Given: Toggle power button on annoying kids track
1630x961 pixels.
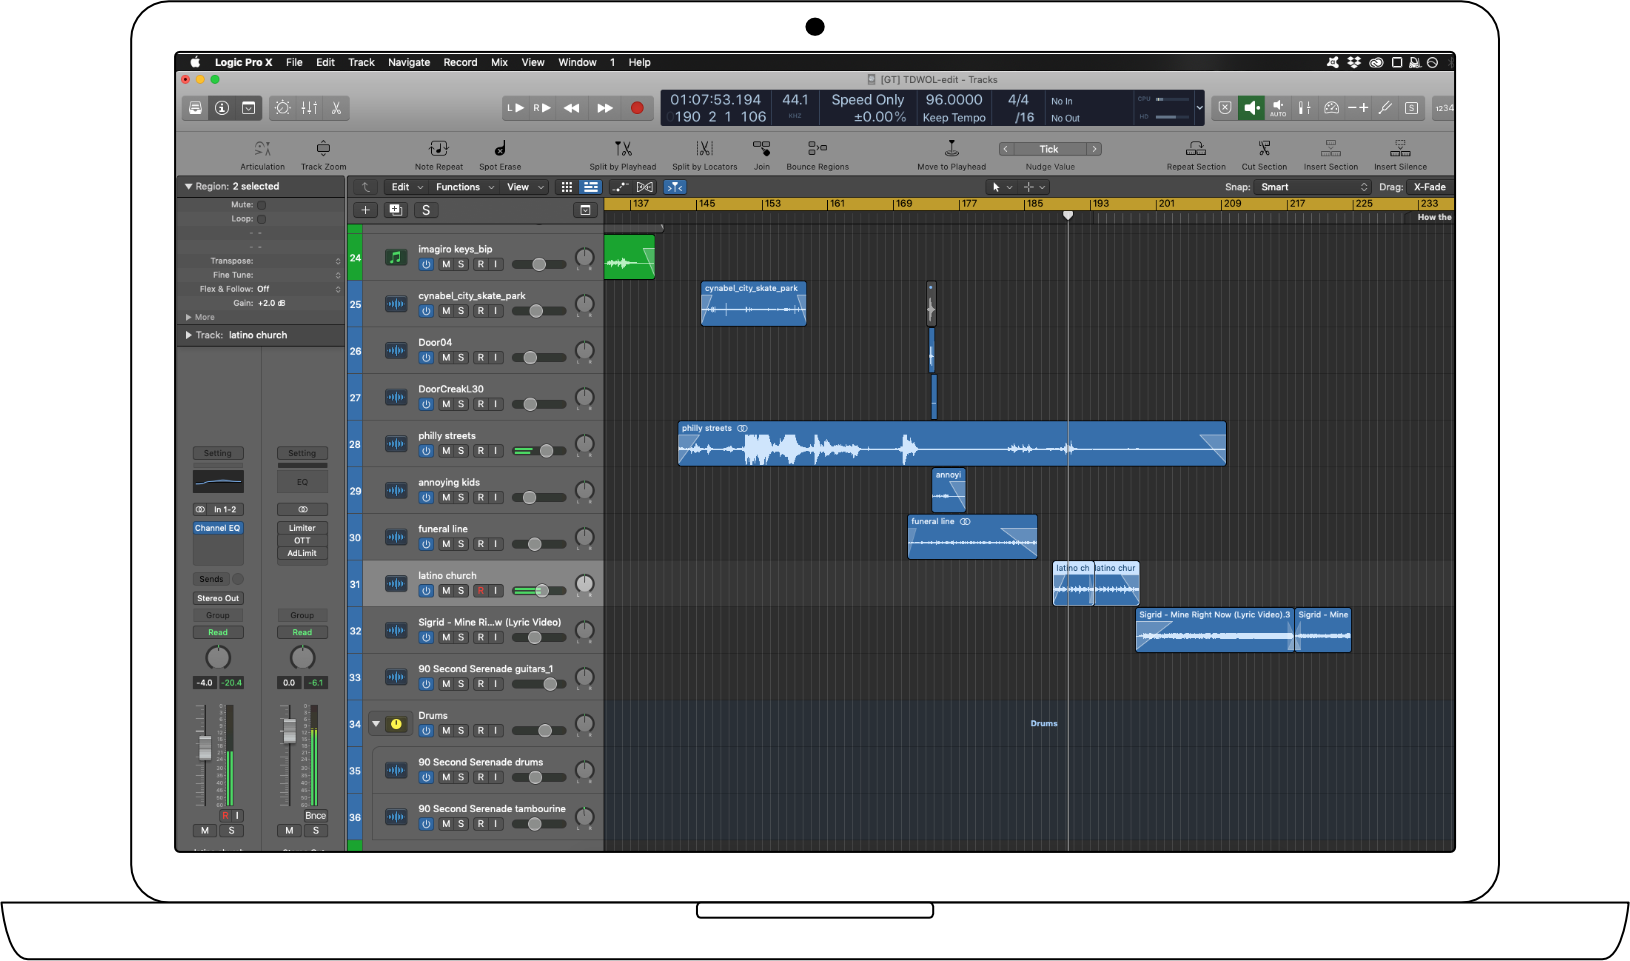Looking at the screenshot, I should (x=426, y=498).
